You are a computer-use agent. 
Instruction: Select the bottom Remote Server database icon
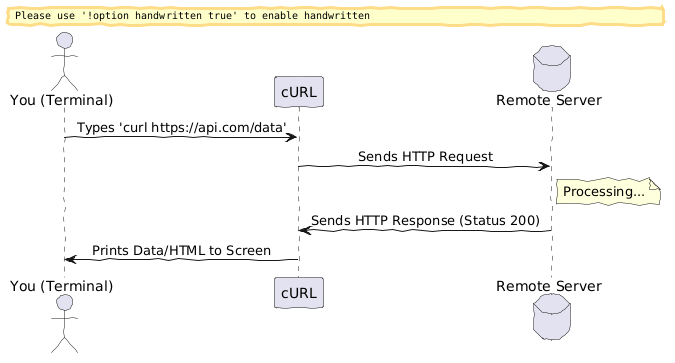pos(551,317)
